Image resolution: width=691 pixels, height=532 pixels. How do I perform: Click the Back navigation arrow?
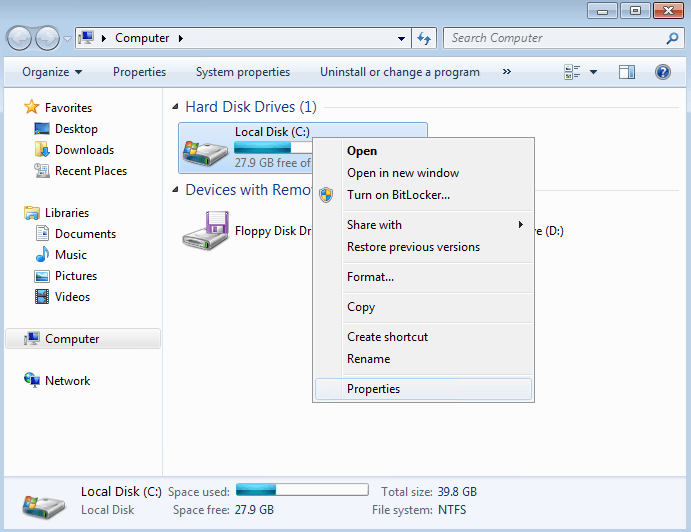[20, 38]
